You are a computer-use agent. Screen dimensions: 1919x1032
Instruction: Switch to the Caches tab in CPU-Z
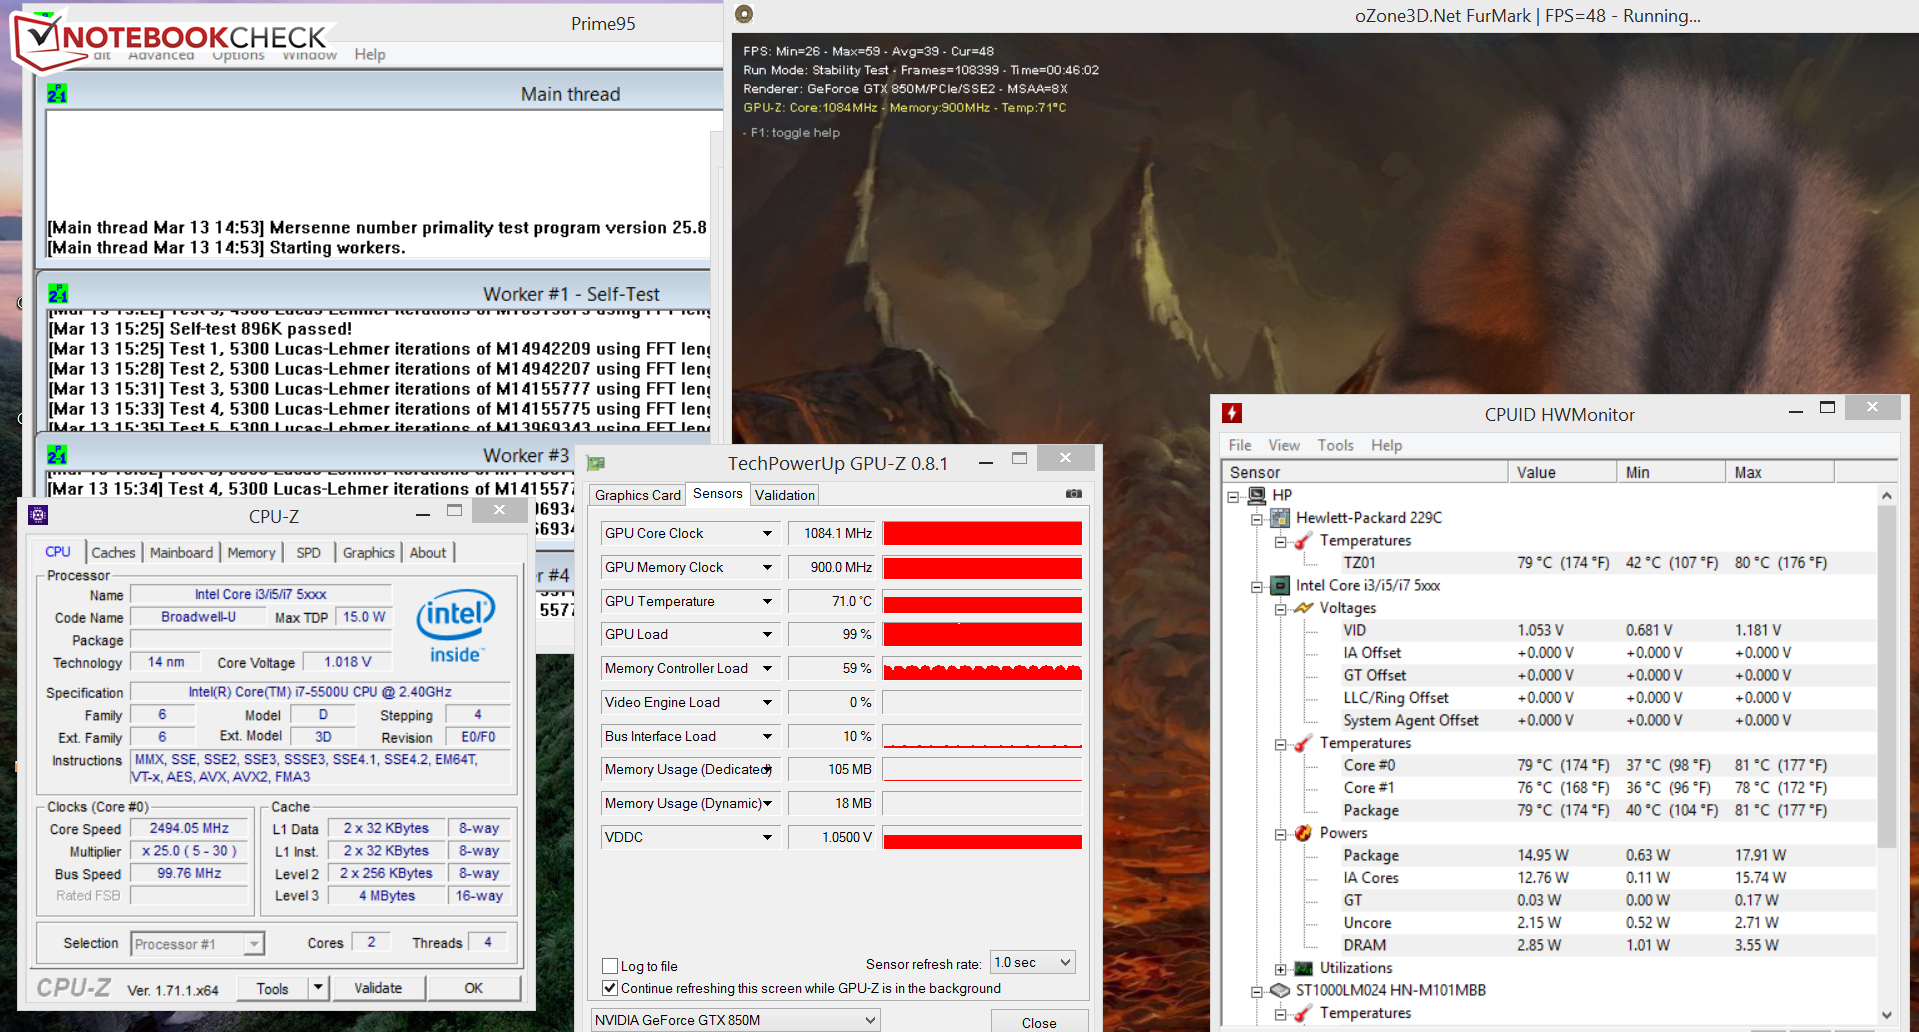(x=113, y=552)
